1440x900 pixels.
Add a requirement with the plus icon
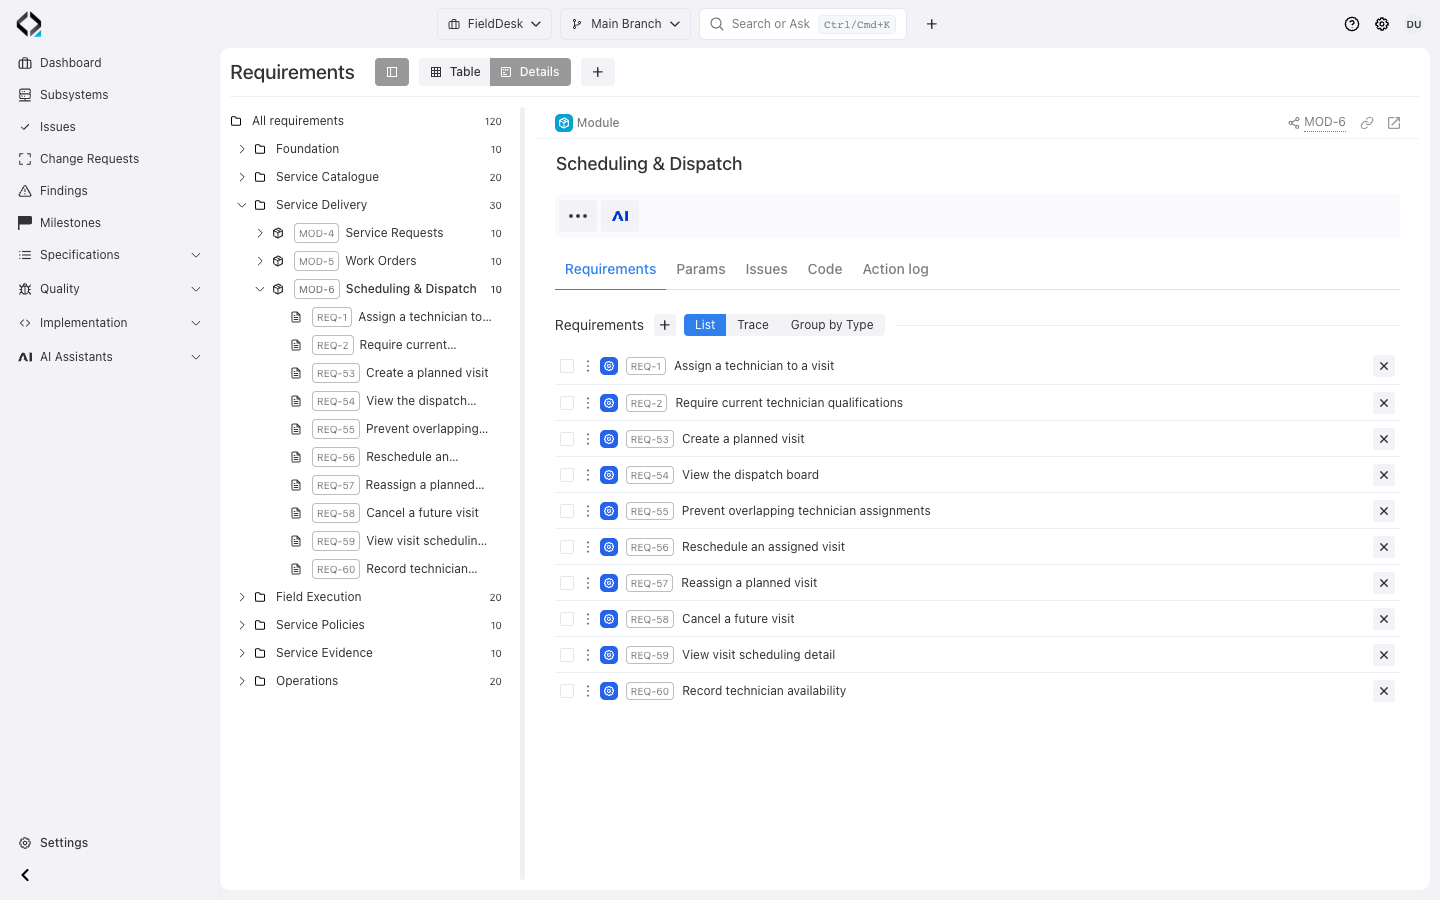point(665,325)
